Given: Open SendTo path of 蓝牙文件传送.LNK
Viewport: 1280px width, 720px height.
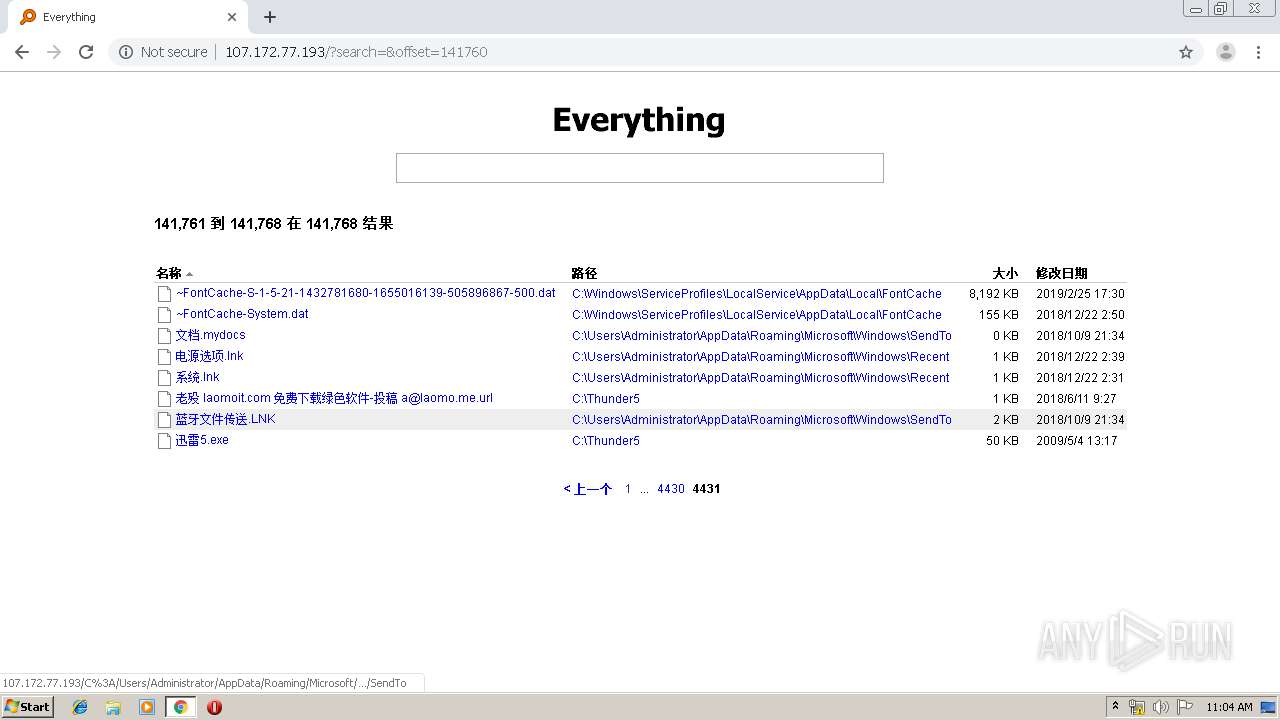Looking at the screenshot, I should (762, 420).
